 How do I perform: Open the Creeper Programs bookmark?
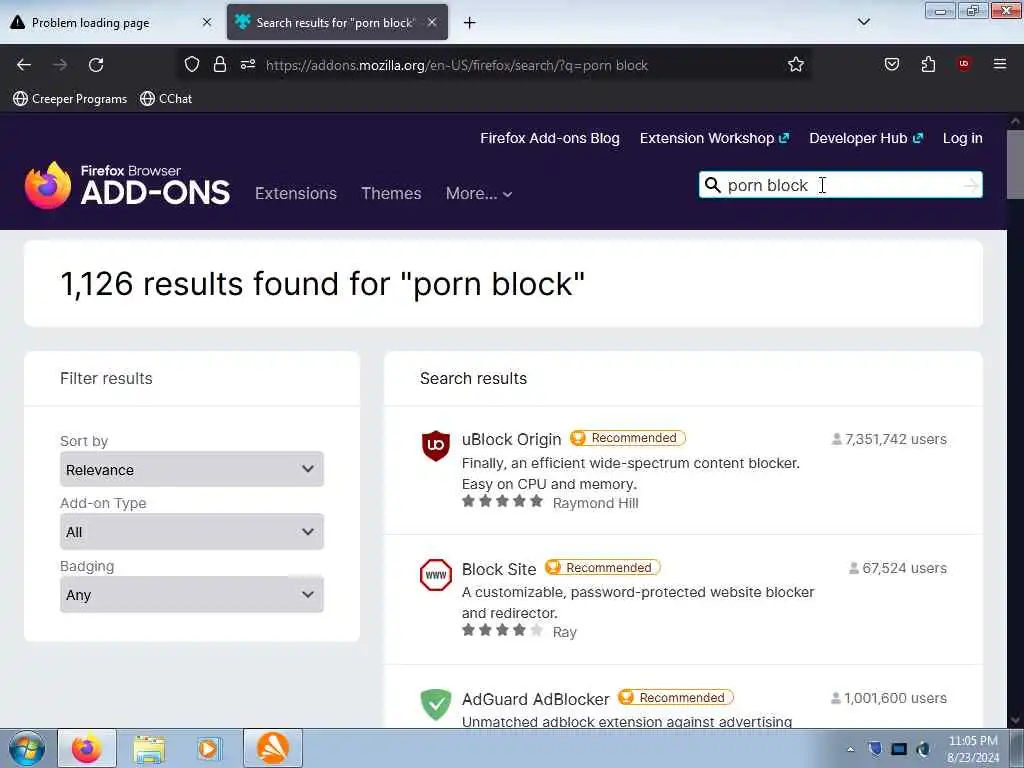coord(71,99)
